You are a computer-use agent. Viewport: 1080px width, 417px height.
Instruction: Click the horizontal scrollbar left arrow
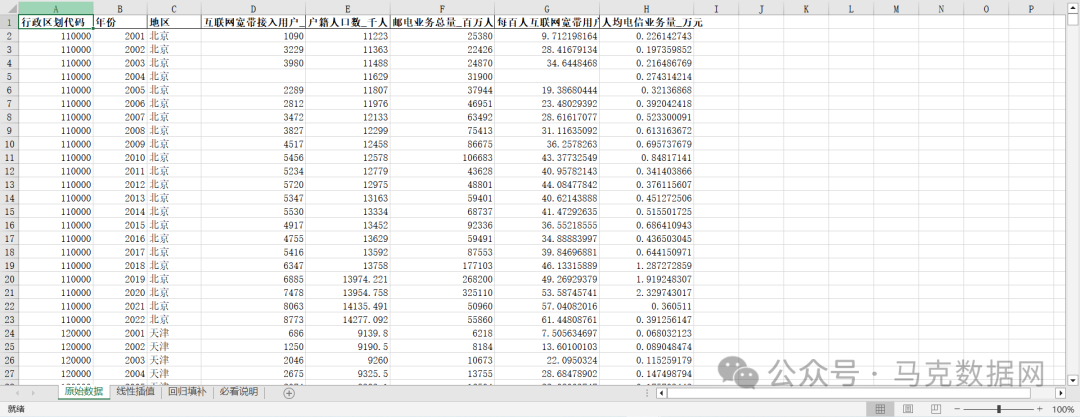point(661,393)
